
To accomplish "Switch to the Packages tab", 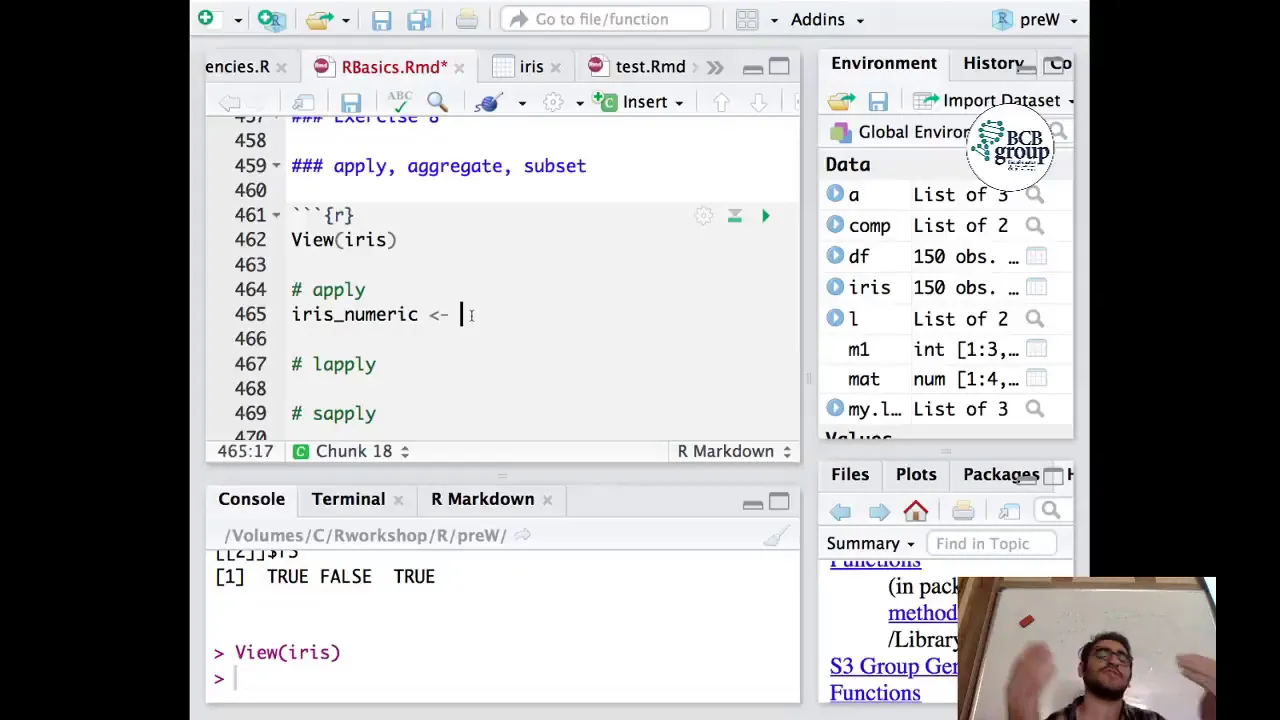I will click(x=1001, y=474).
